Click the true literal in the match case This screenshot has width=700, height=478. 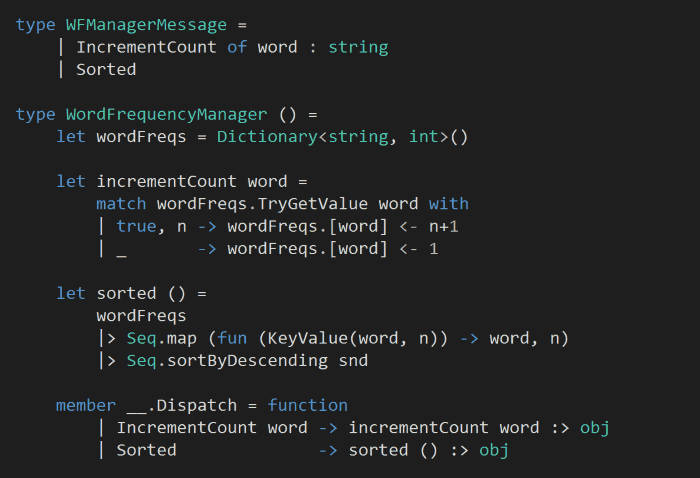pyautogui.click(x=136, y=226)
